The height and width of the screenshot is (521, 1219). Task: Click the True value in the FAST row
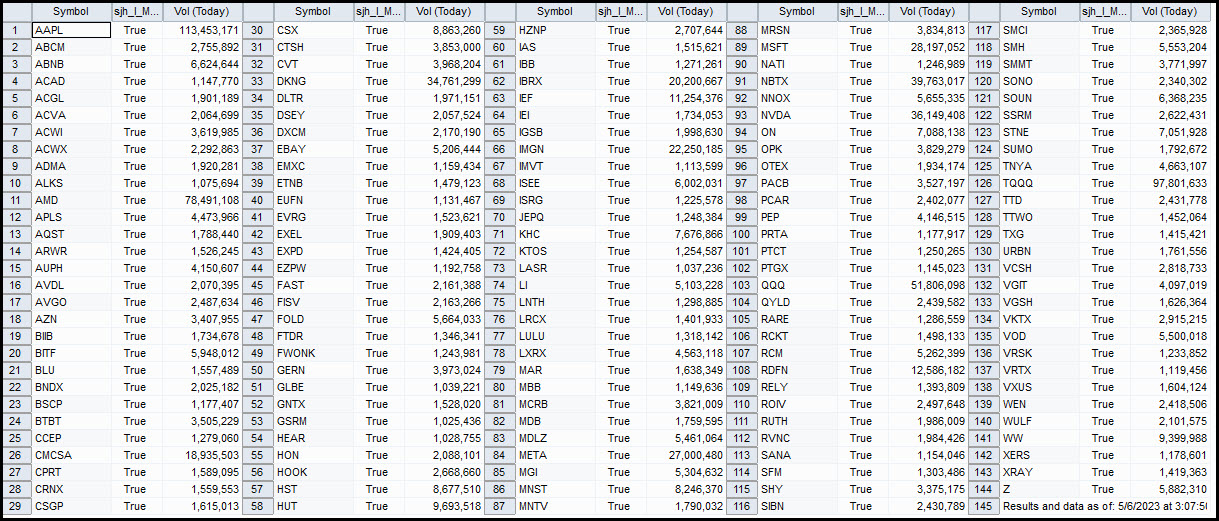tap(377, 285)
